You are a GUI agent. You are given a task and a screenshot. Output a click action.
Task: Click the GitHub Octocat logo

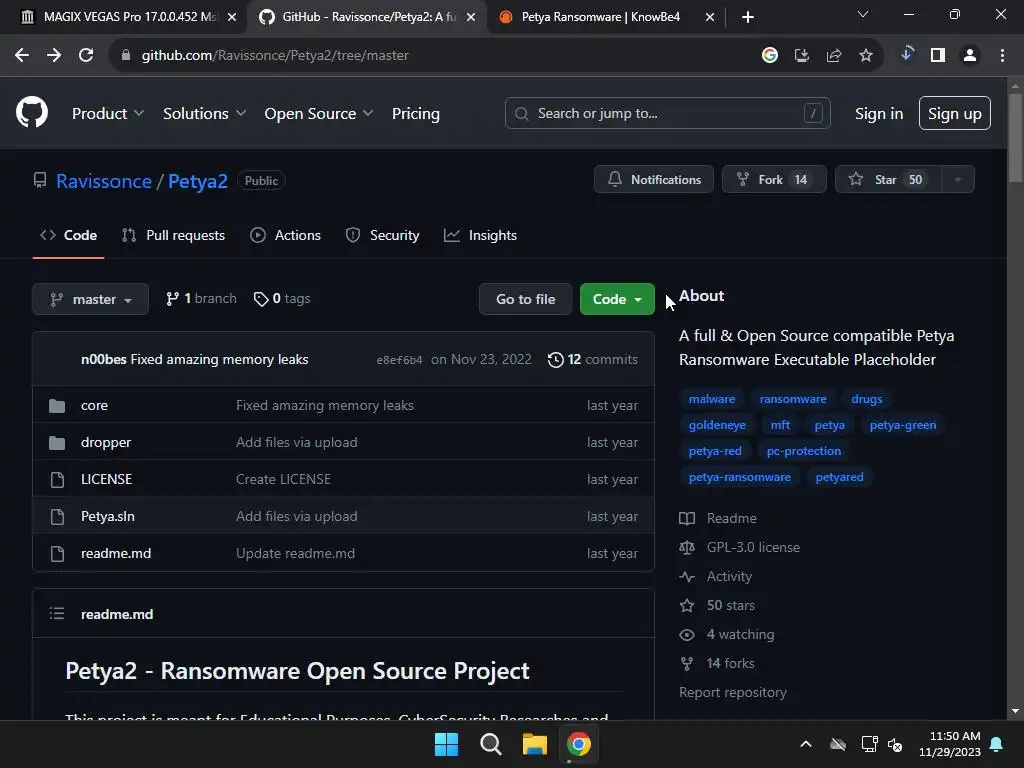click(x=31, y=112)
